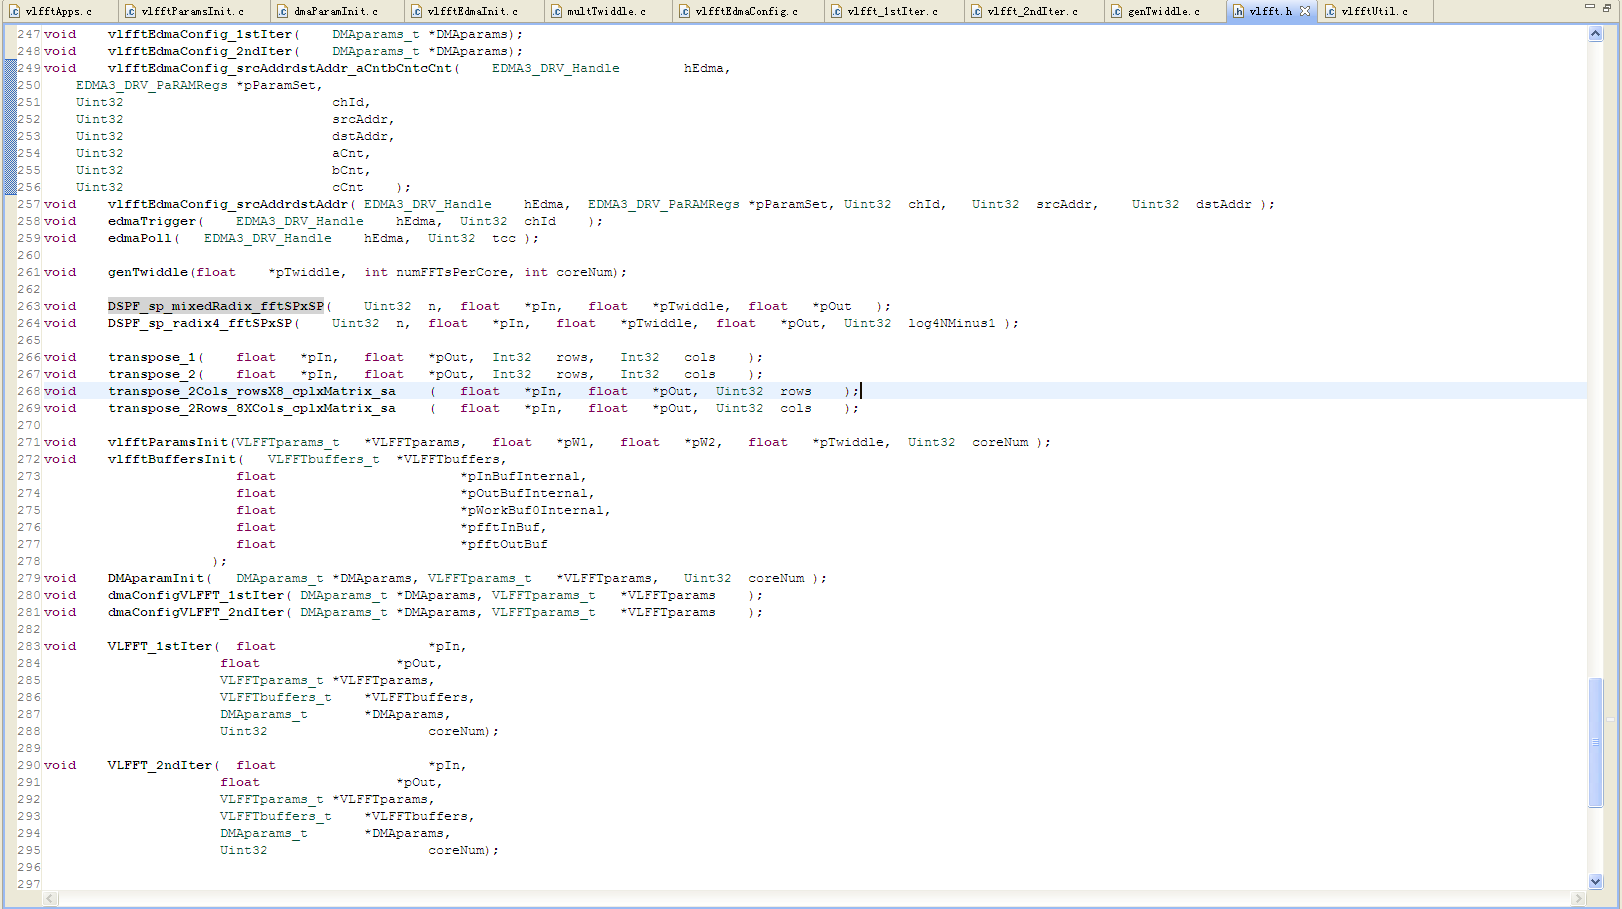Click the highlighted DSPF_sp_mixedRadix_fftSPxSP function name
1622x909 pixels.
click(216, 306)
